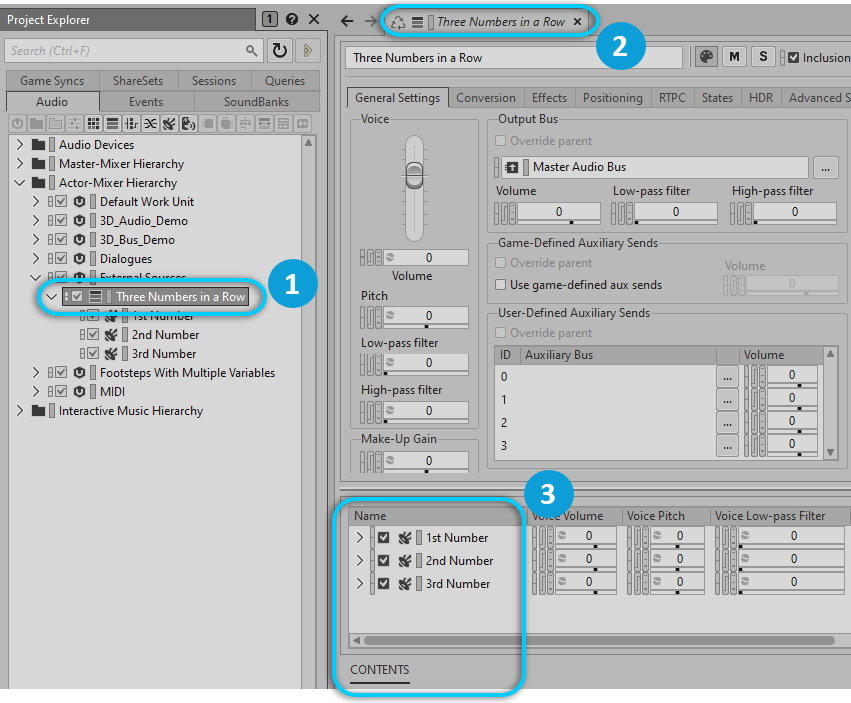
Task: Expand the Interactive Music Hierarchy folder
Action: click(x=19, y=411)
